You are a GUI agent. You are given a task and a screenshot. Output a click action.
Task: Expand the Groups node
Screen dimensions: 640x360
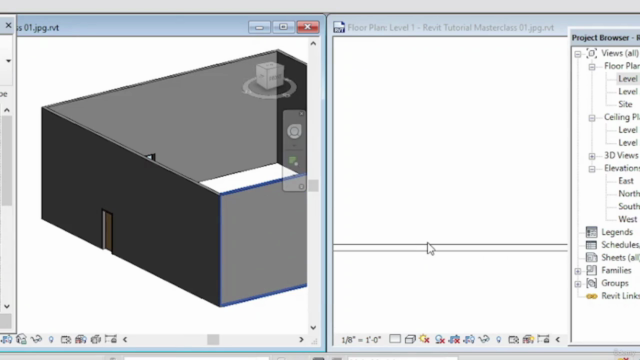tap(578, 284)
